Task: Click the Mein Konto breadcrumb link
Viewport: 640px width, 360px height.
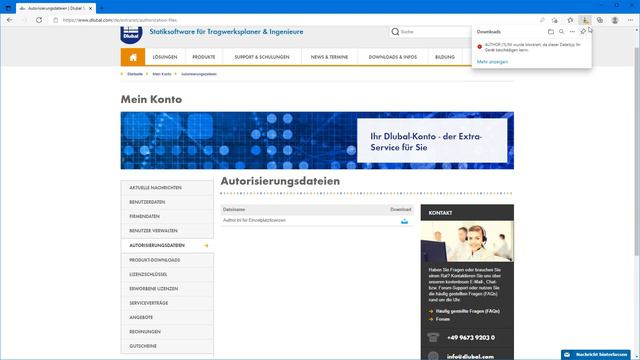Action: point(162,74)
